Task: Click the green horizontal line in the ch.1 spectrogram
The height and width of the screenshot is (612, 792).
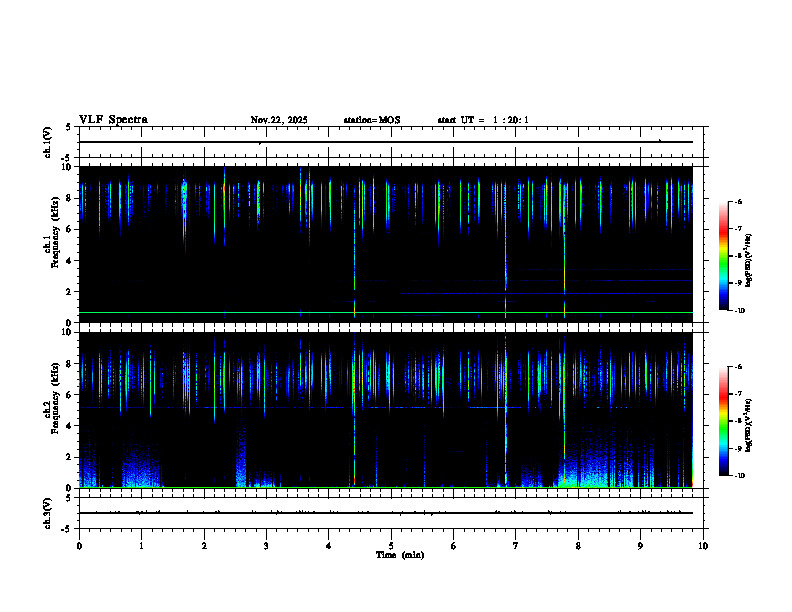Action: tap(386, 313)
